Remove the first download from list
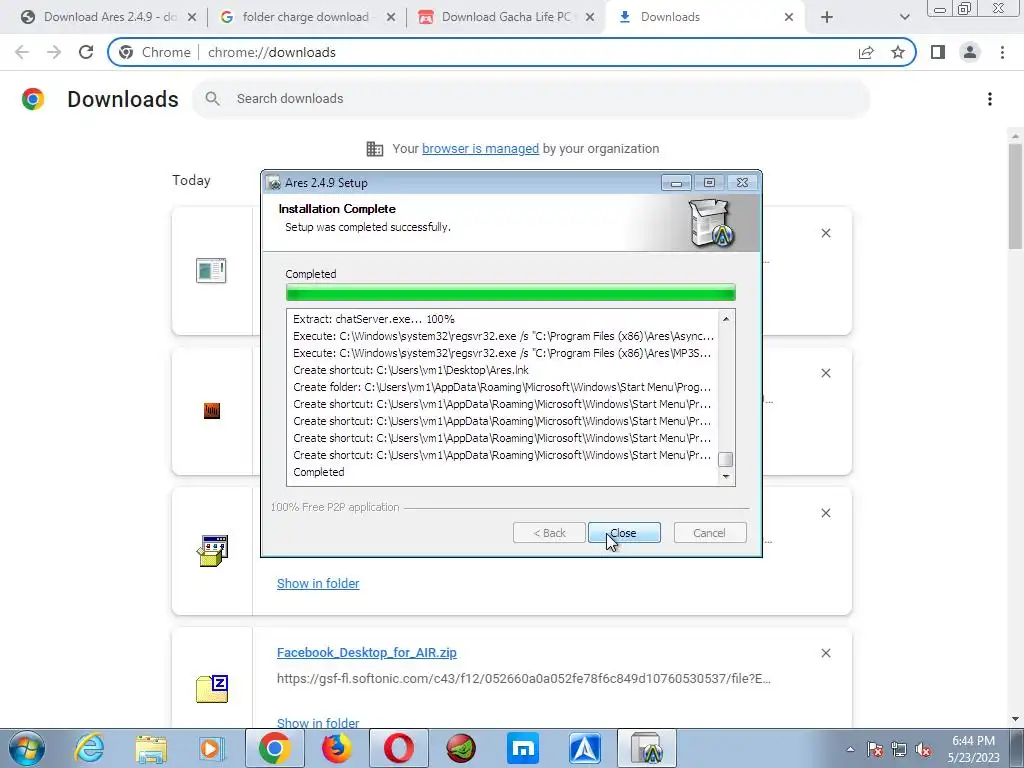Screen dimensions: 1024x768 tap(825, 233)
